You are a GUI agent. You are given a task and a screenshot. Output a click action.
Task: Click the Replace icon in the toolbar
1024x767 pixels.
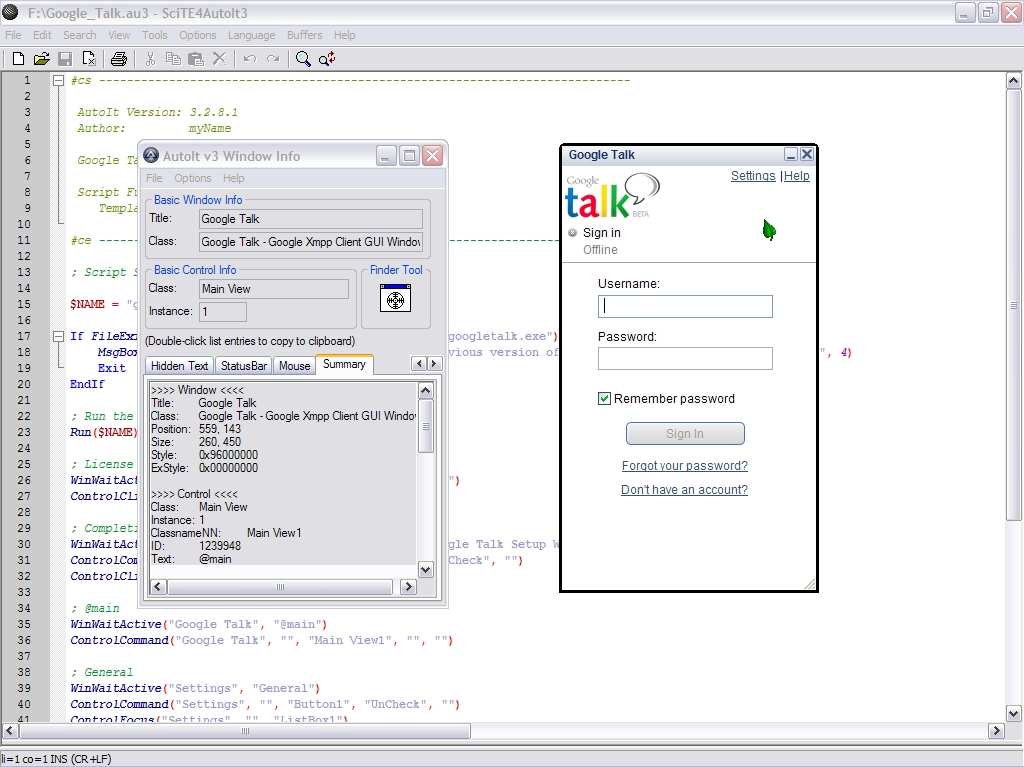[327, 59]
